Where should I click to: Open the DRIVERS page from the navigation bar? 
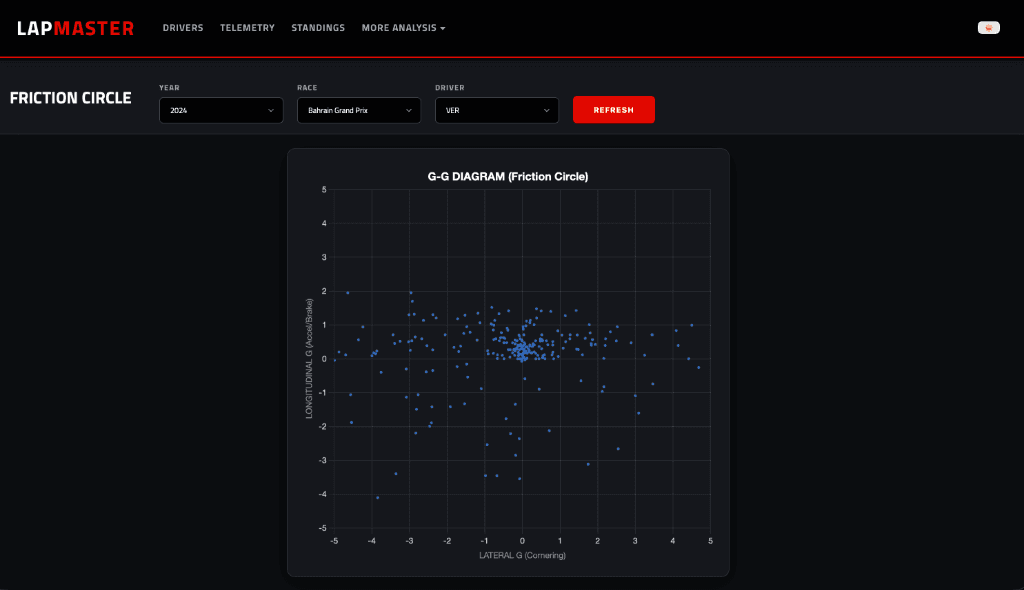coord(183,28)
